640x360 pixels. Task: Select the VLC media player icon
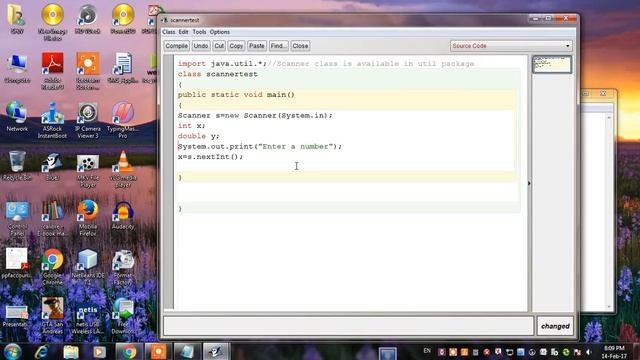click(123, 170)
